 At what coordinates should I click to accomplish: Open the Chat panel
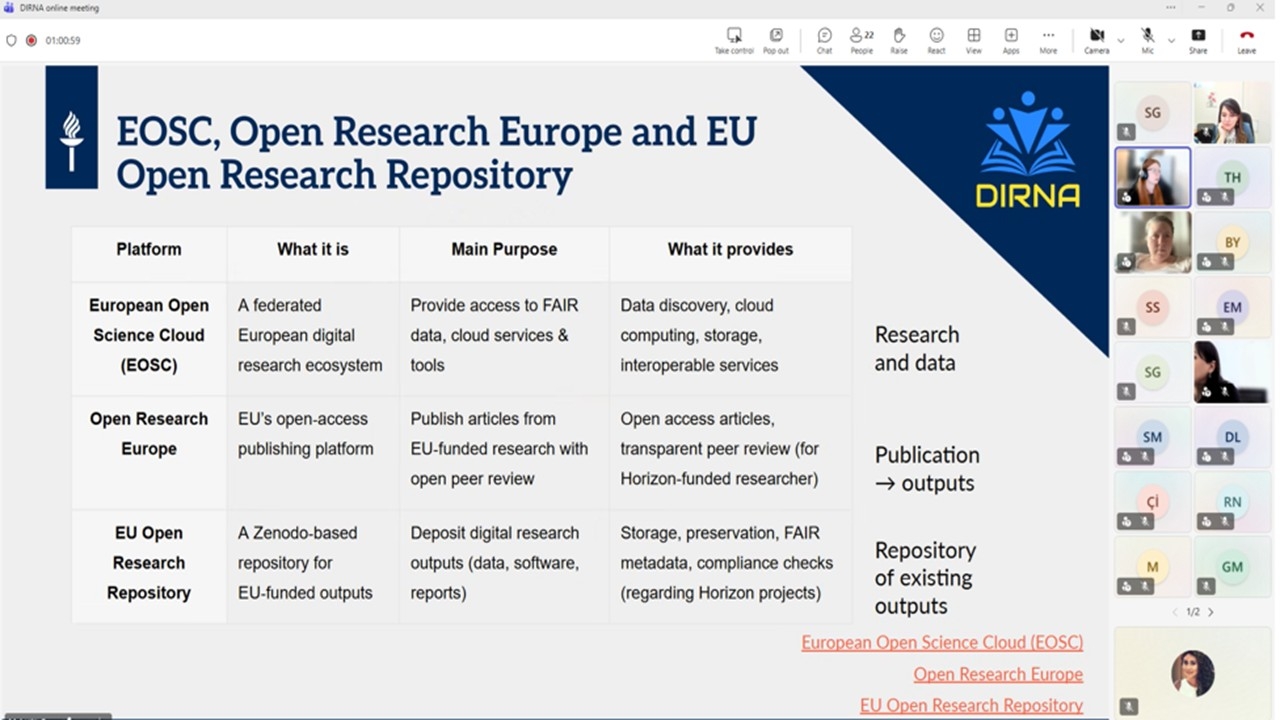click(824, 39)
